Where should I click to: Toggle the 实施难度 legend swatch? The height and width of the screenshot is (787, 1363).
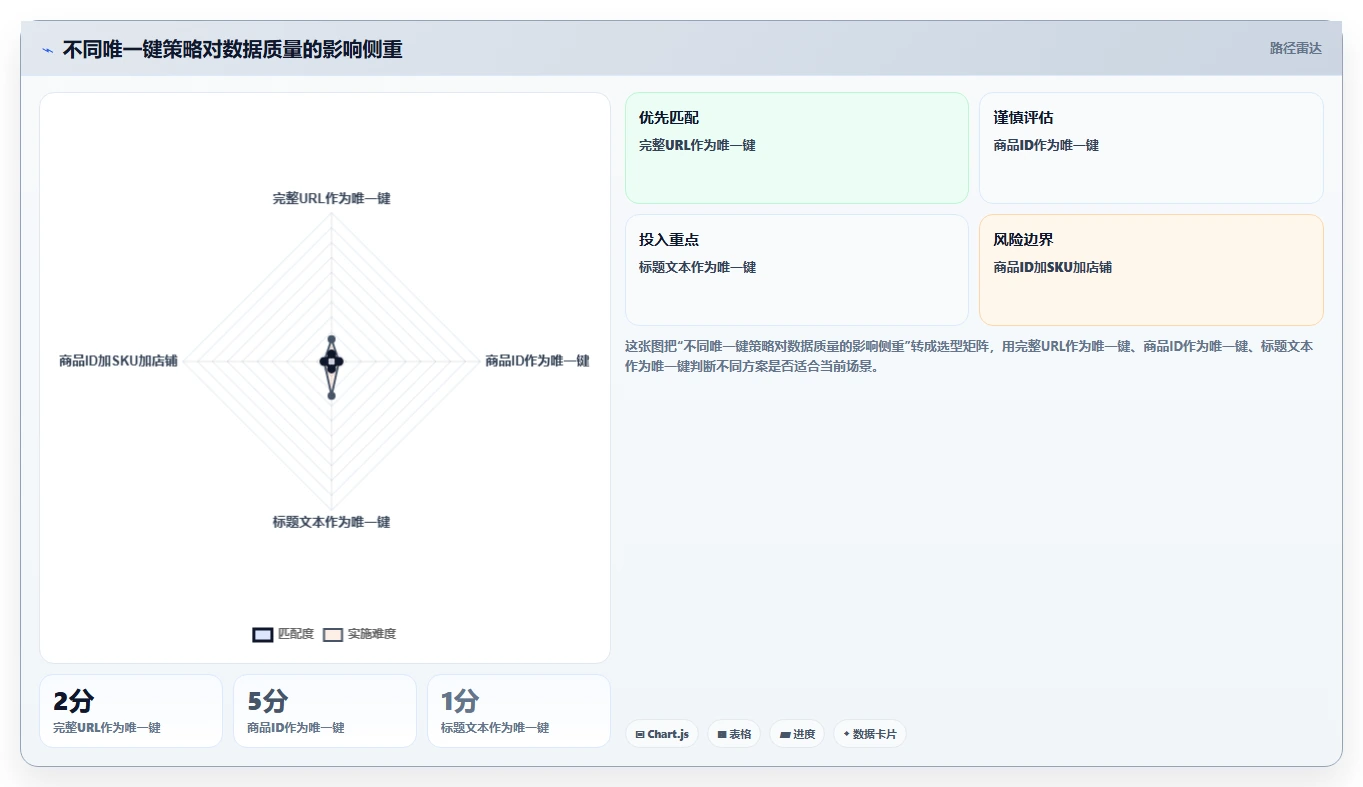tap(333, 634)
